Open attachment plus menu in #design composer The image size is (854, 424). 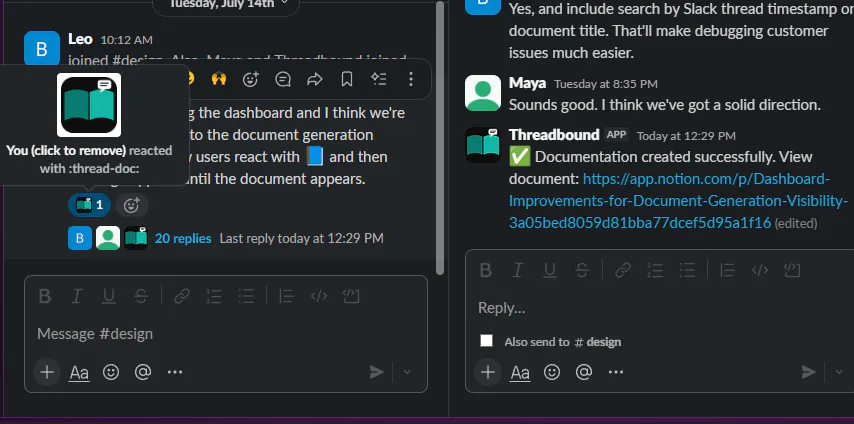coord(47,372)
